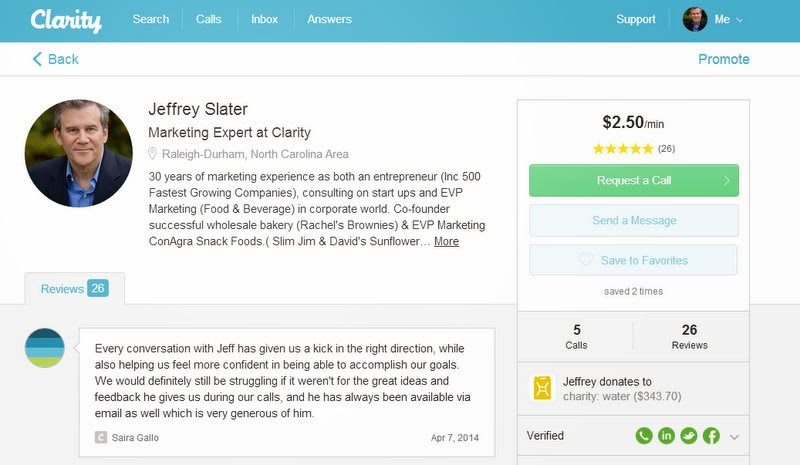Click the striped reviewer avatar
800x465 pixels.
click(45, 348)
